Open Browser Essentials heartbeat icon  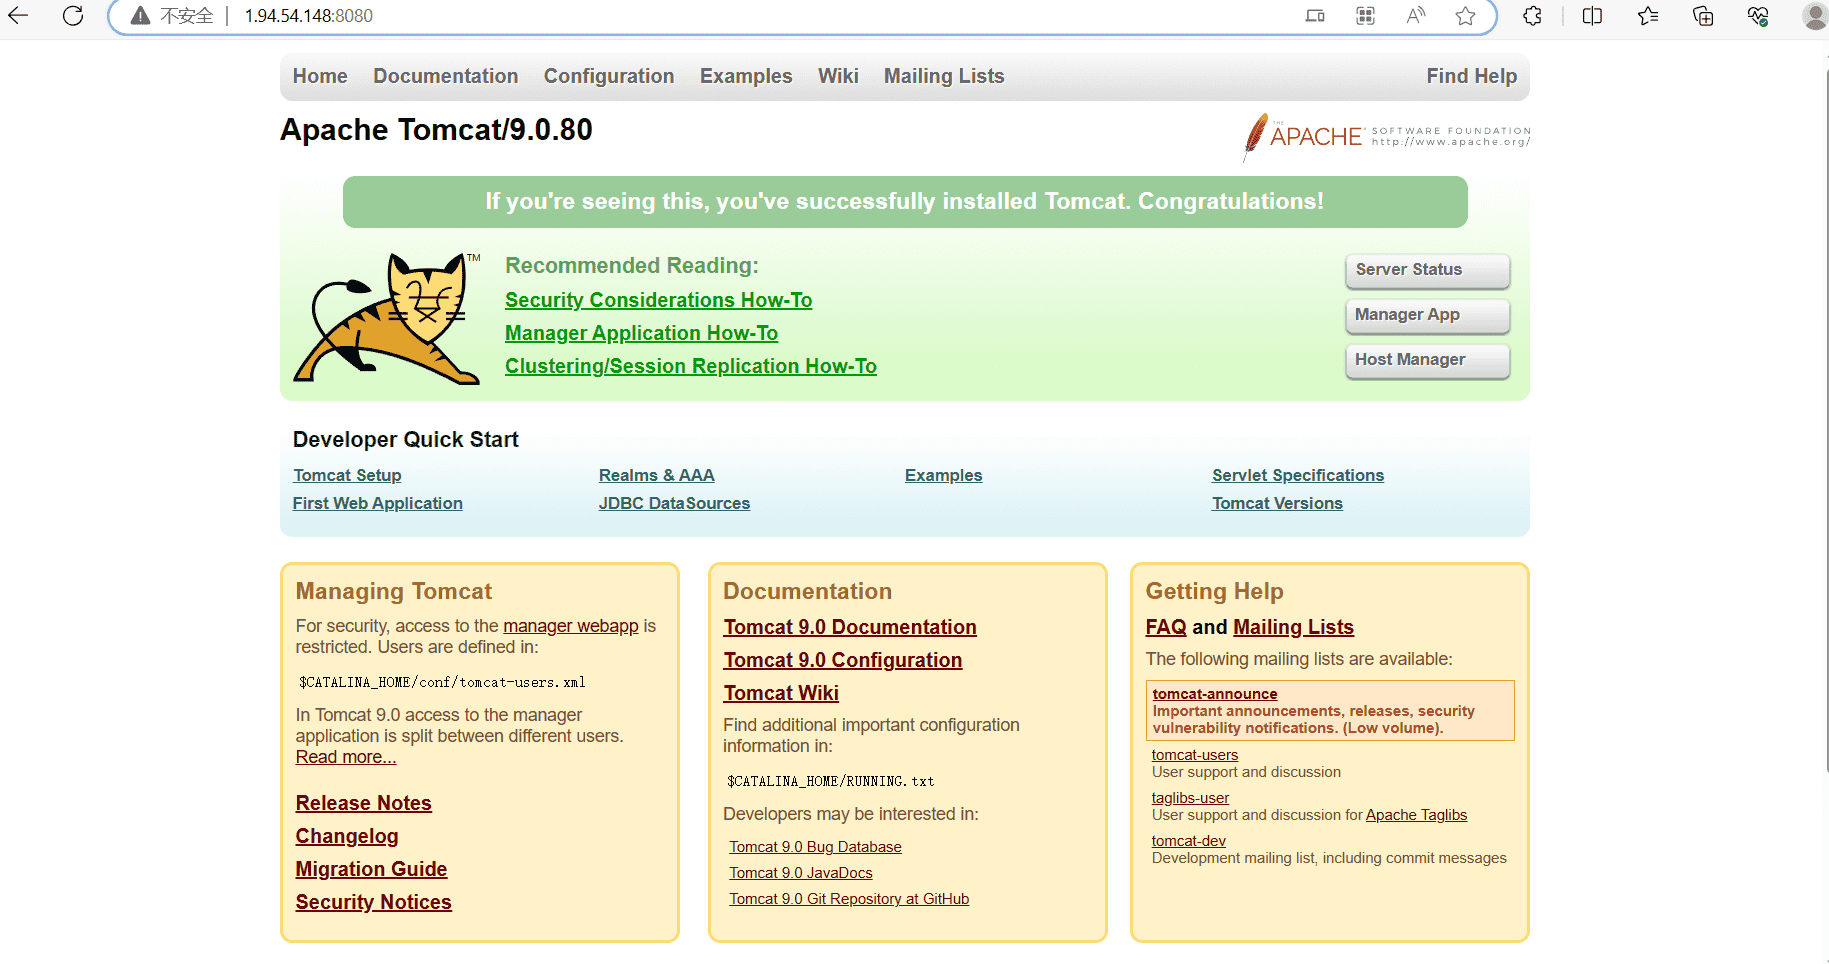point(1758,16)
